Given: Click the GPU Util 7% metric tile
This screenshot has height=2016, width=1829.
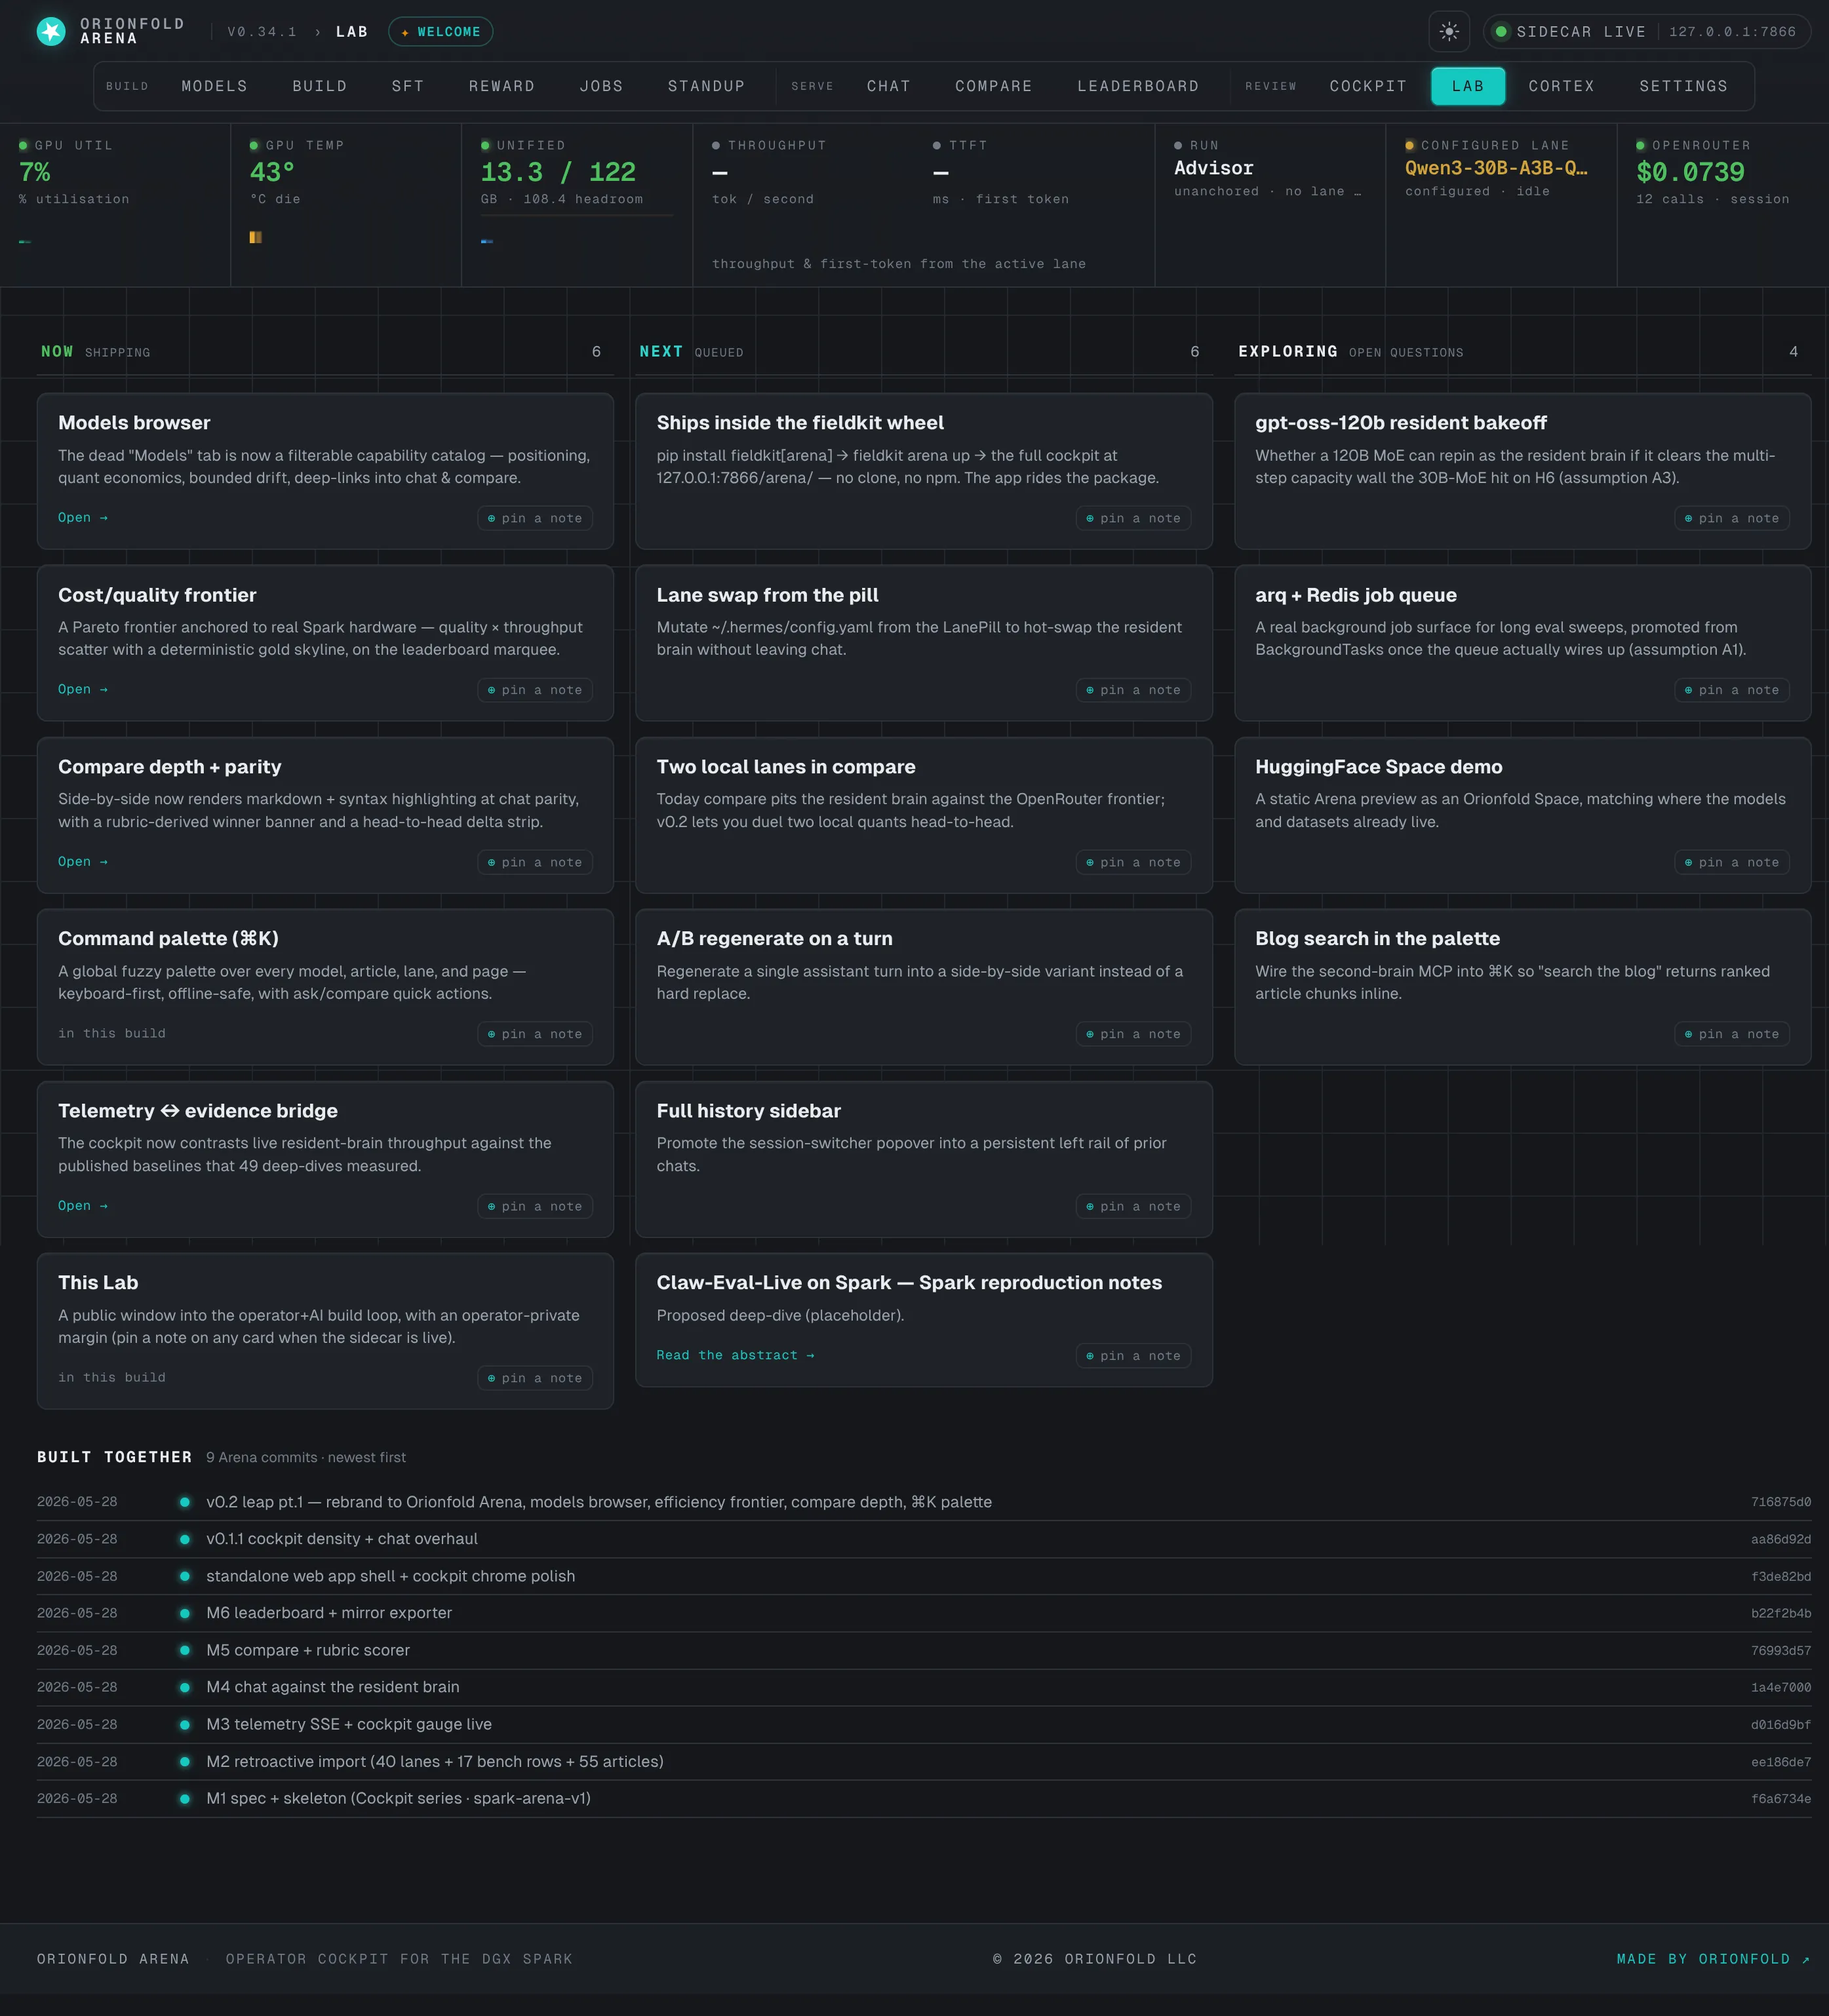Looking at the screenshot, I should click(115, 205).
